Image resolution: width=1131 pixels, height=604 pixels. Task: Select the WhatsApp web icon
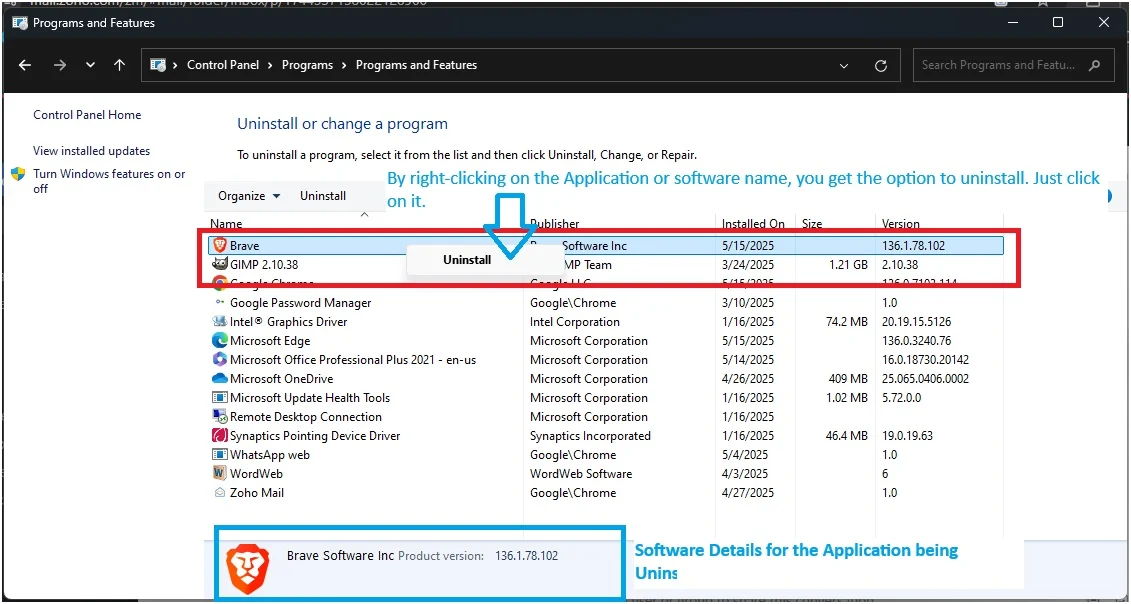pos(220,455)
